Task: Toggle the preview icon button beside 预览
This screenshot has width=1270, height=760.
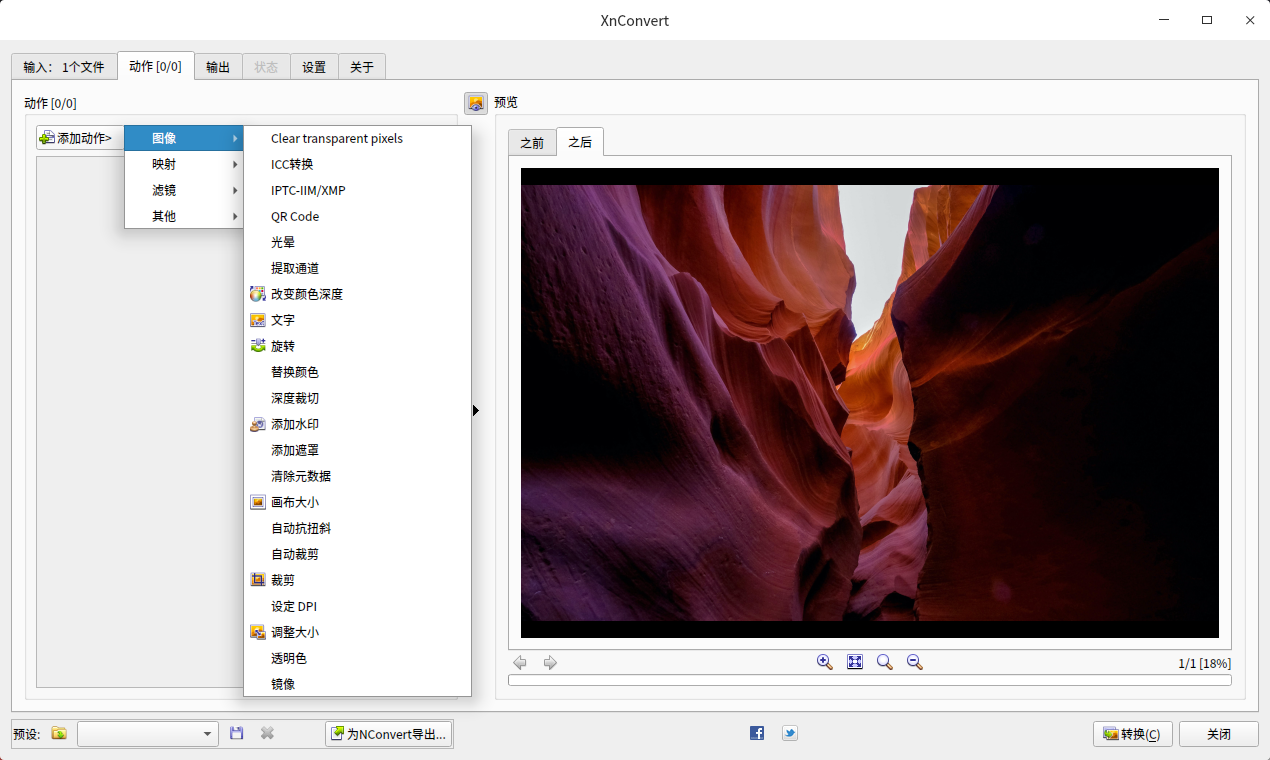Action: [476, 103]
